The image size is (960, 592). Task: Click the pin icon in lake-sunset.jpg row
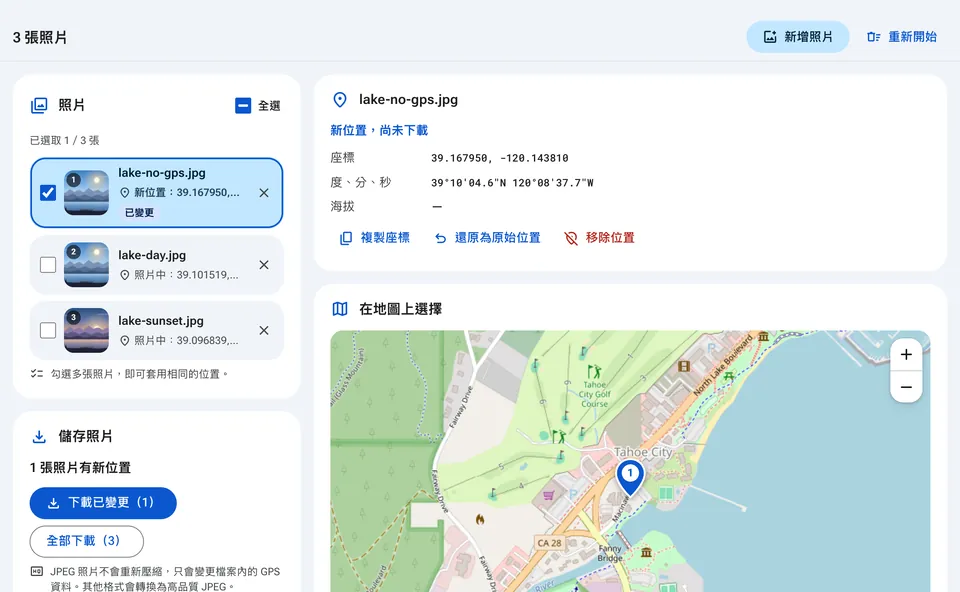(124, 341)
